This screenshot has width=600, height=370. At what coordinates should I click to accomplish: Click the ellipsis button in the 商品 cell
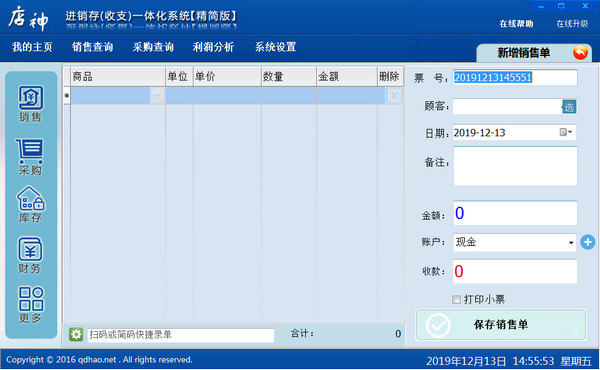point(157,95)
